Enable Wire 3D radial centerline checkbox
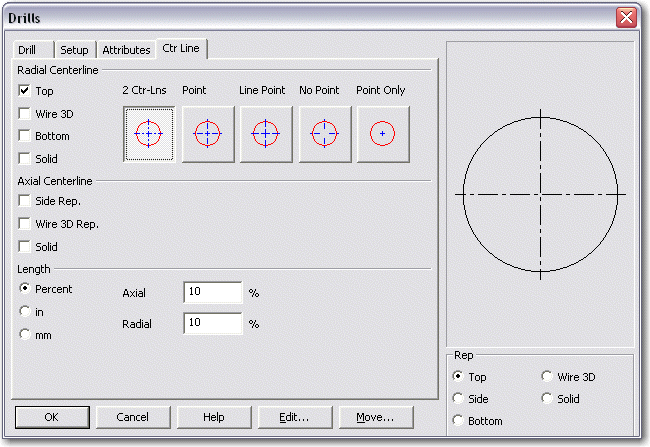The height and width of the screenshot is (447, 650). pyautogui.click(x=24, y=114)
